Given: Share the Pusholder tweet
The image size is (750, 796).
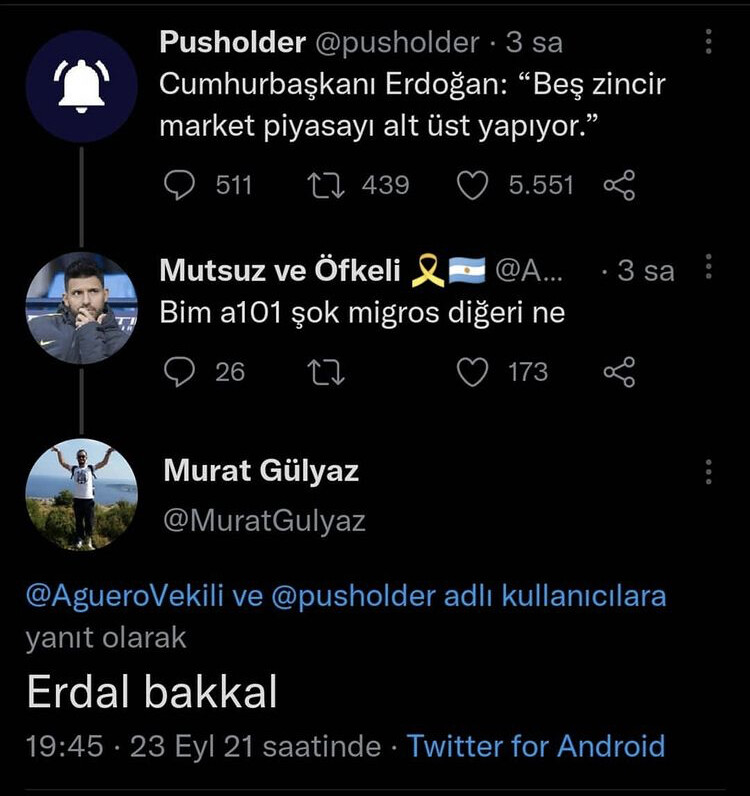Looking at the screenshot, I should click(x=619, y=185).
